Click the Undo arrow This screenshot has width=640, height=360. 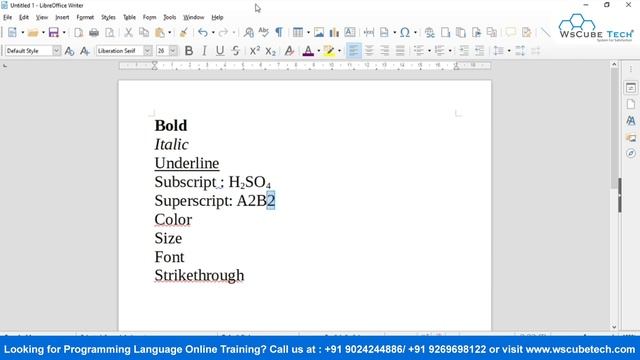click(x=202, y=33)
